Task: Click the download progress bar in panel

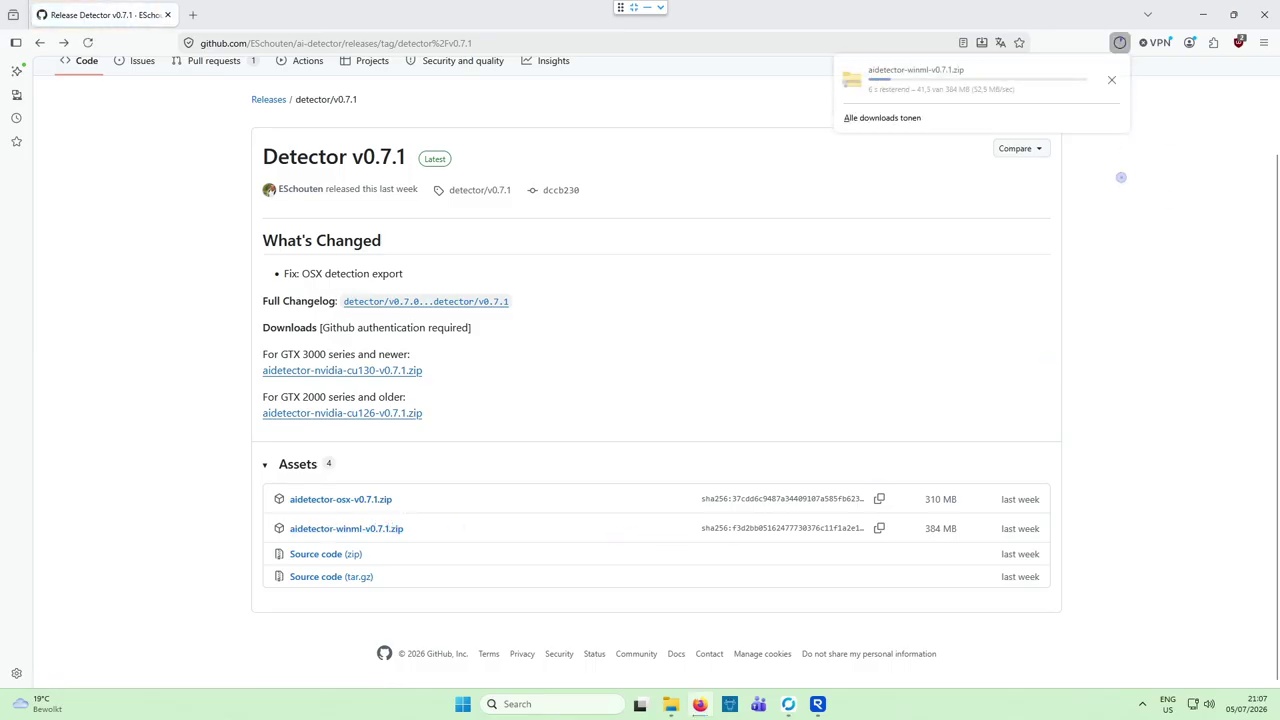Action: (977, 79)
